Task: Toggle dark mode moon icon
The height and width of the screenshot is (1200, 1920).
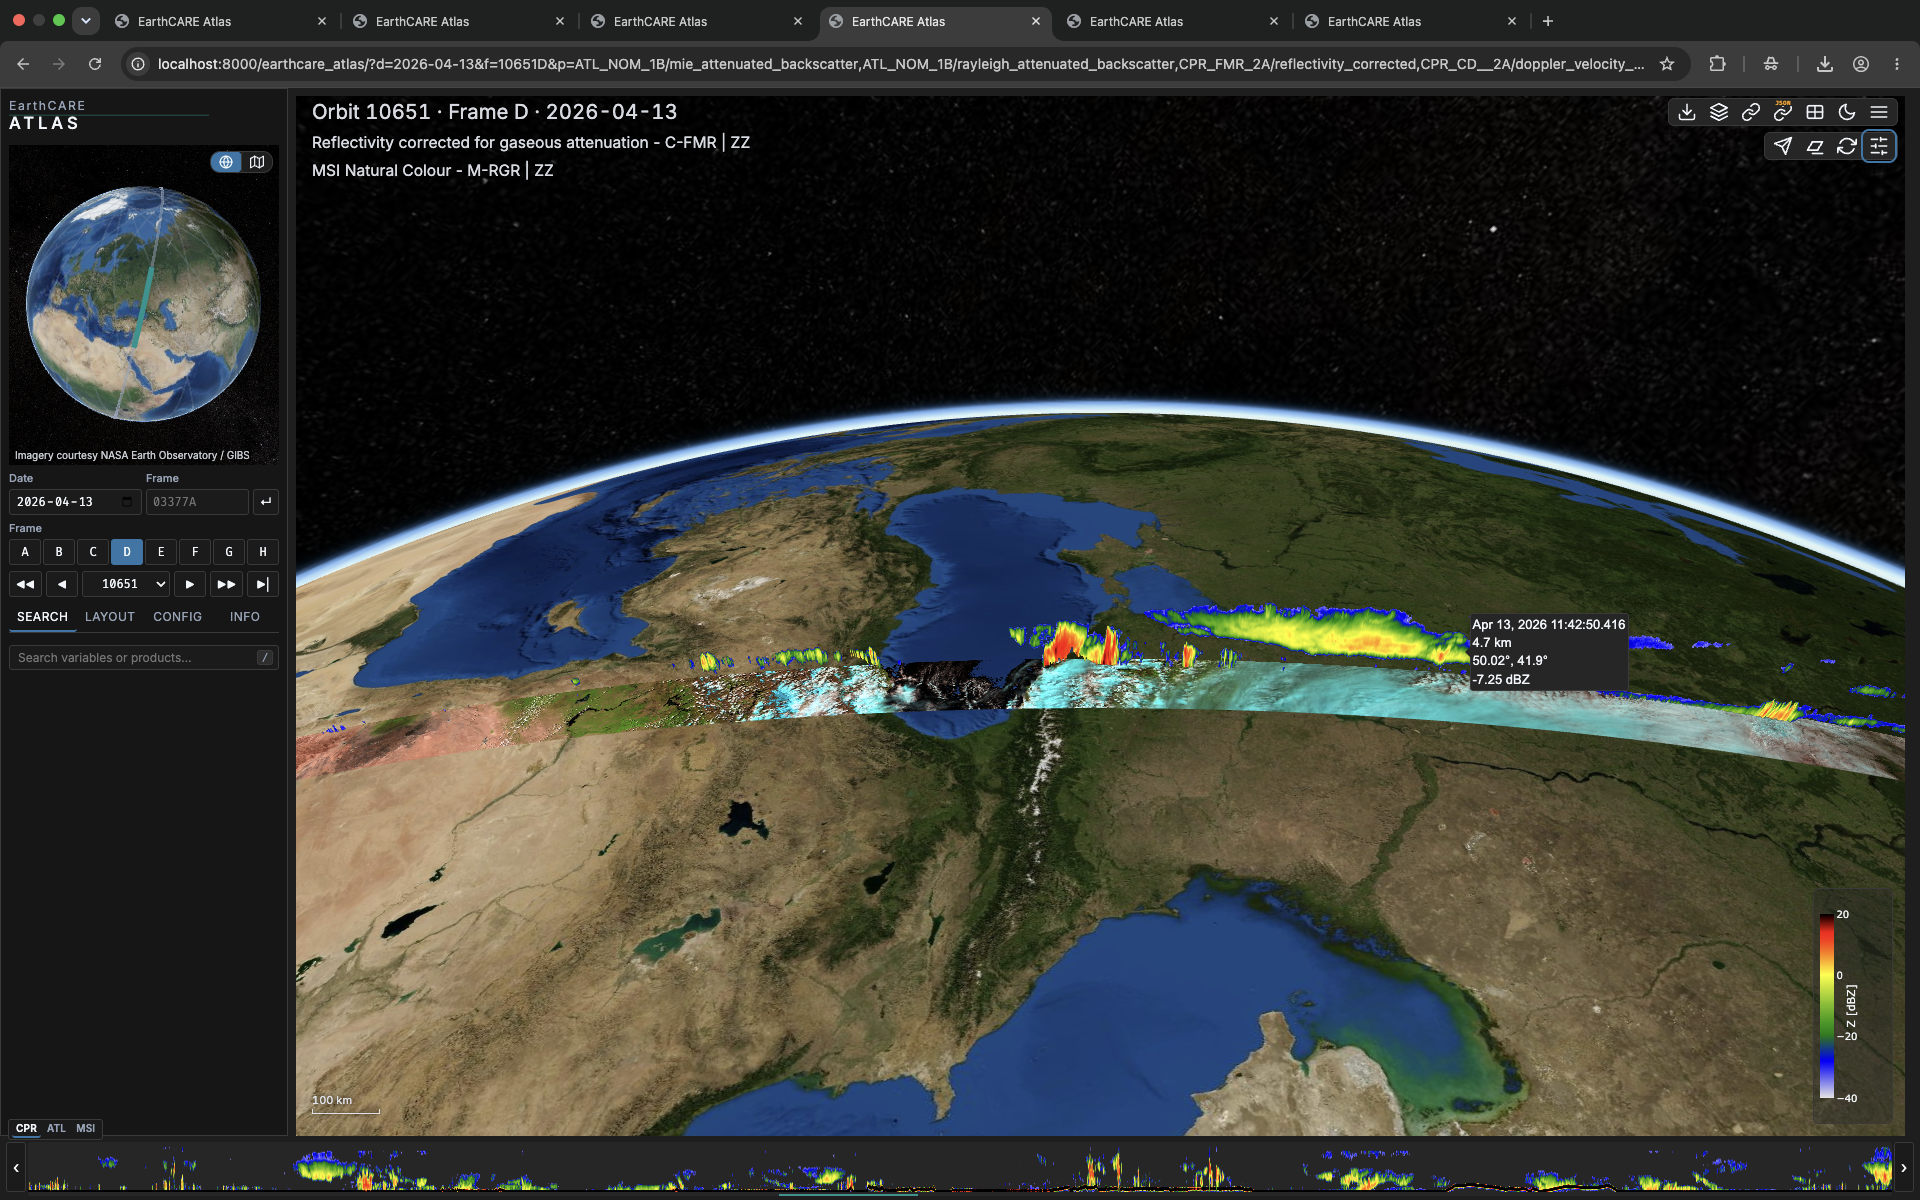Action: coord(1847,112)
